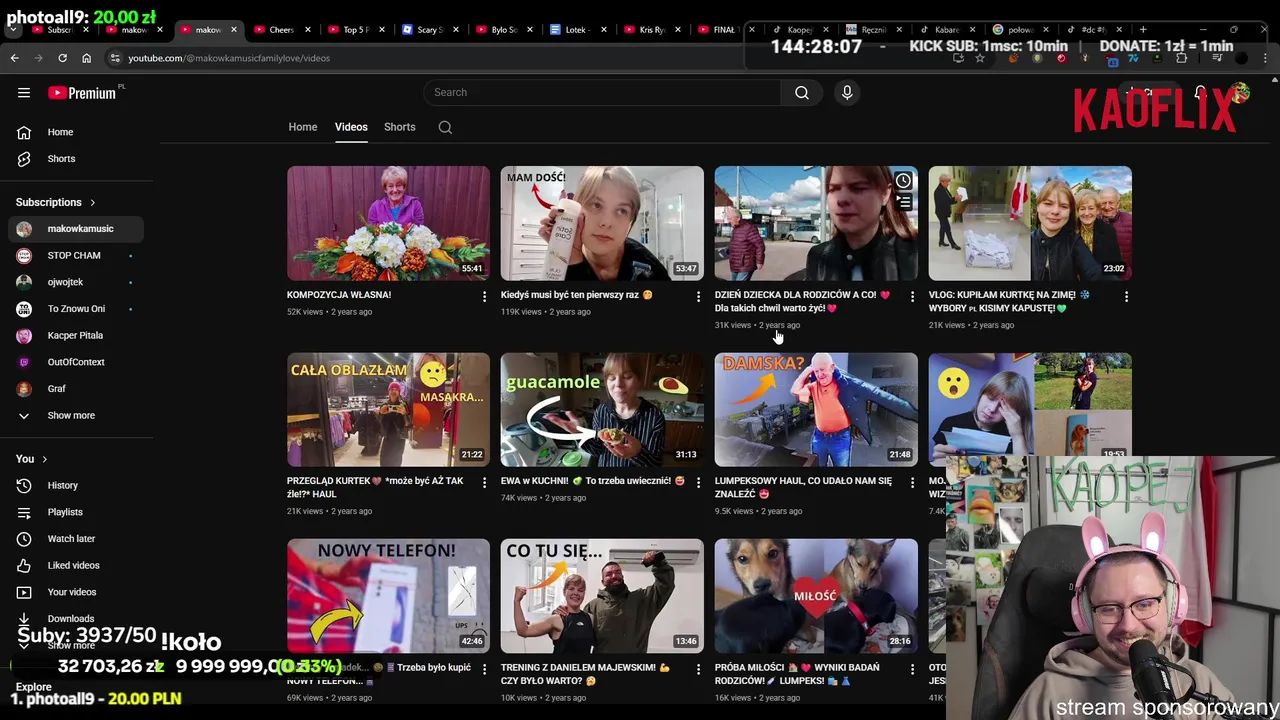This screenshot has width=1280, height=720.
Task: Open Kacper Pitala subscription
Action: (x=76, y=336)
